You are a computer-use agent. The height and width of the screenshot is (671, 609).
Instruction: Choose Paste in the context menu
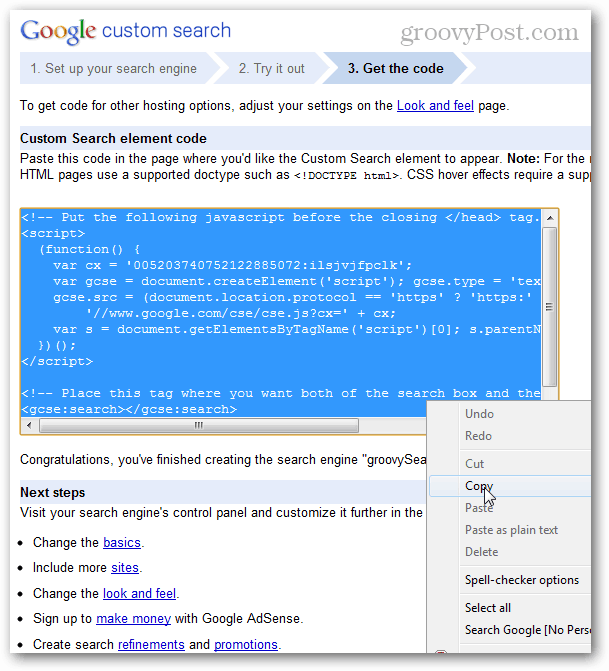click(x=479, y=508)
